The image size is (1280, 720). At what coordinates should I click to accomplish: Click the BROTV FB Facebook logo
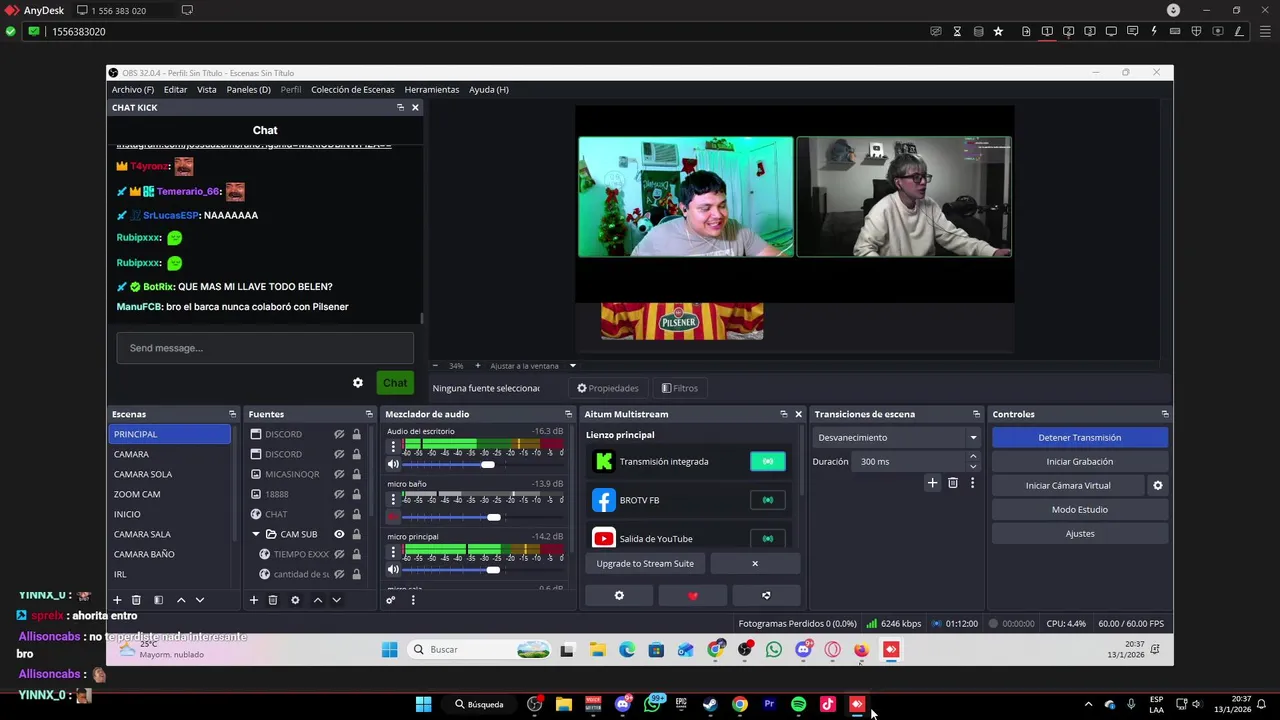(x=604, y=500)
